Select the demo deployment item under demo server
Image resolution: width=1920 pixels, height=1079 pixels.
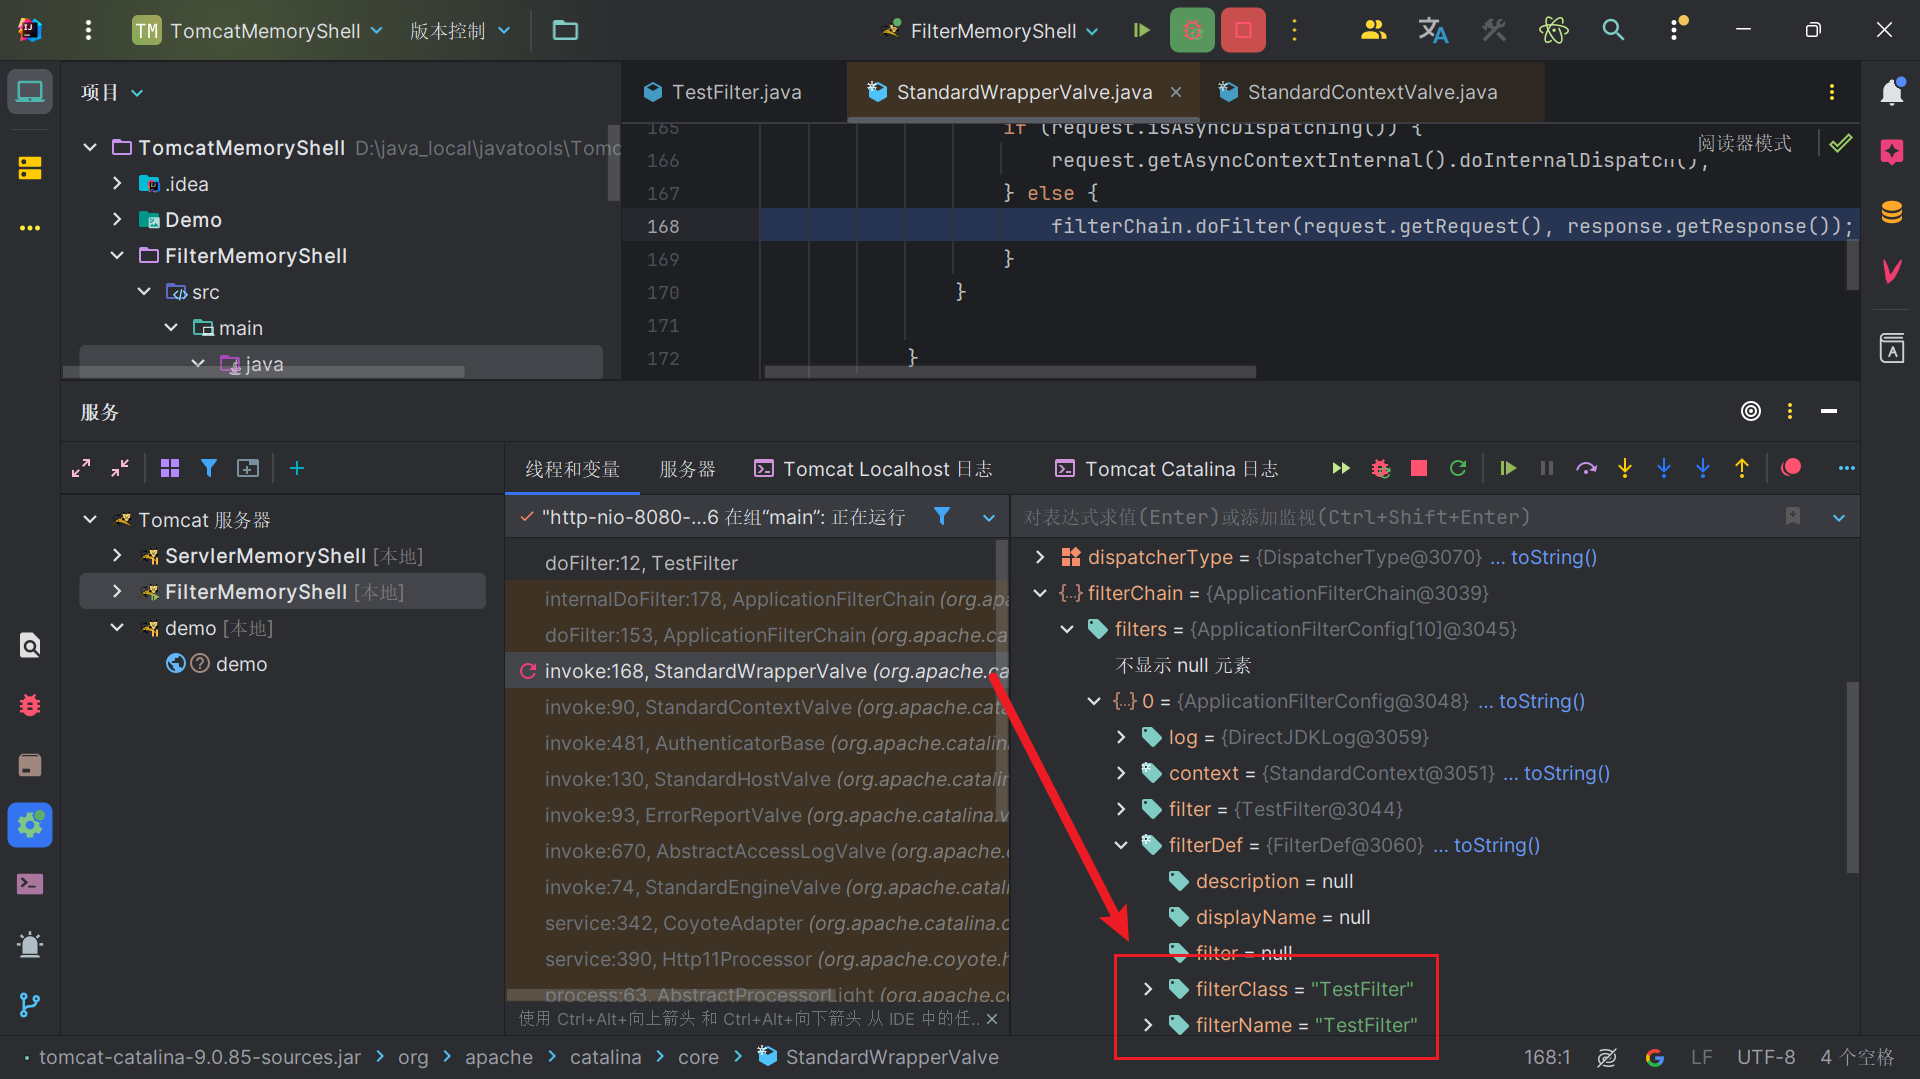(241, 664)
